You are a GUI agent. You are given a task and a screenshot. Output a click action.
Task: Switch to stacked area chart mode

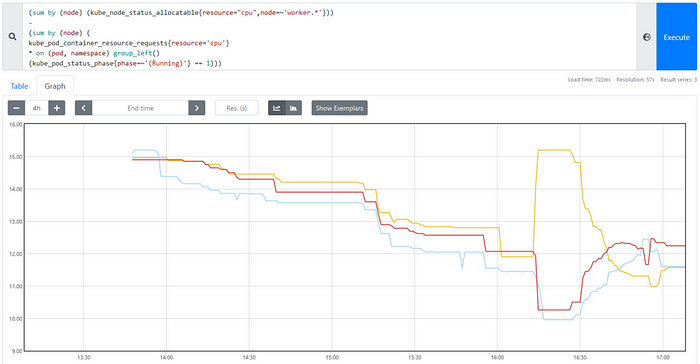(x=293, y=108)
